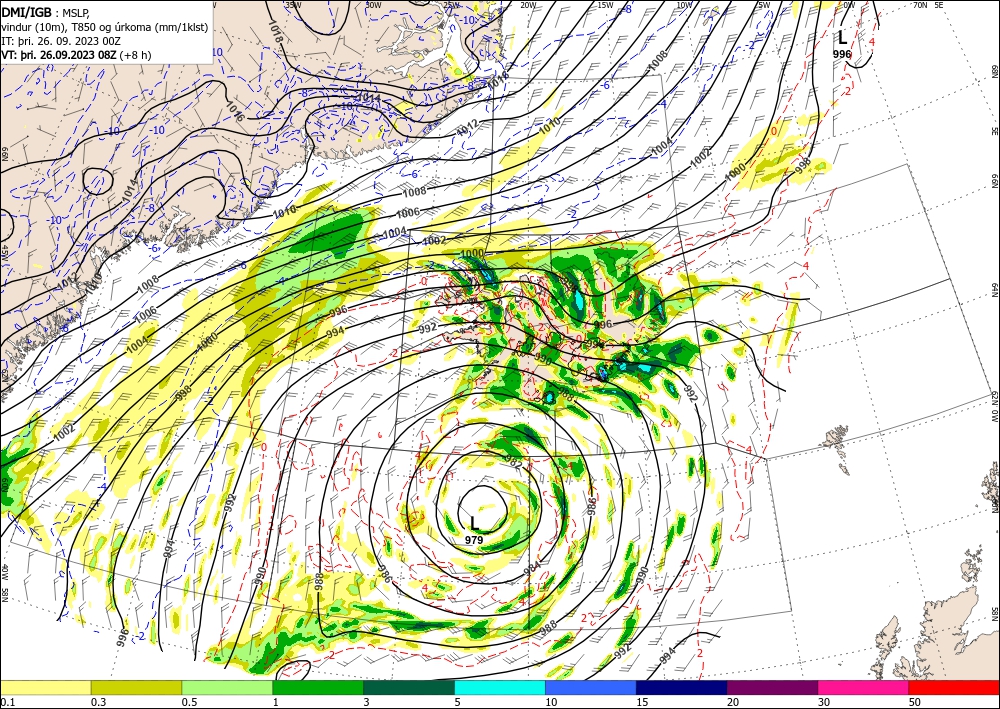Screen dimensions: 1000x709
Task: Click the yellow 0.1–0.3 legend color segment
Action: click(45, 687)
